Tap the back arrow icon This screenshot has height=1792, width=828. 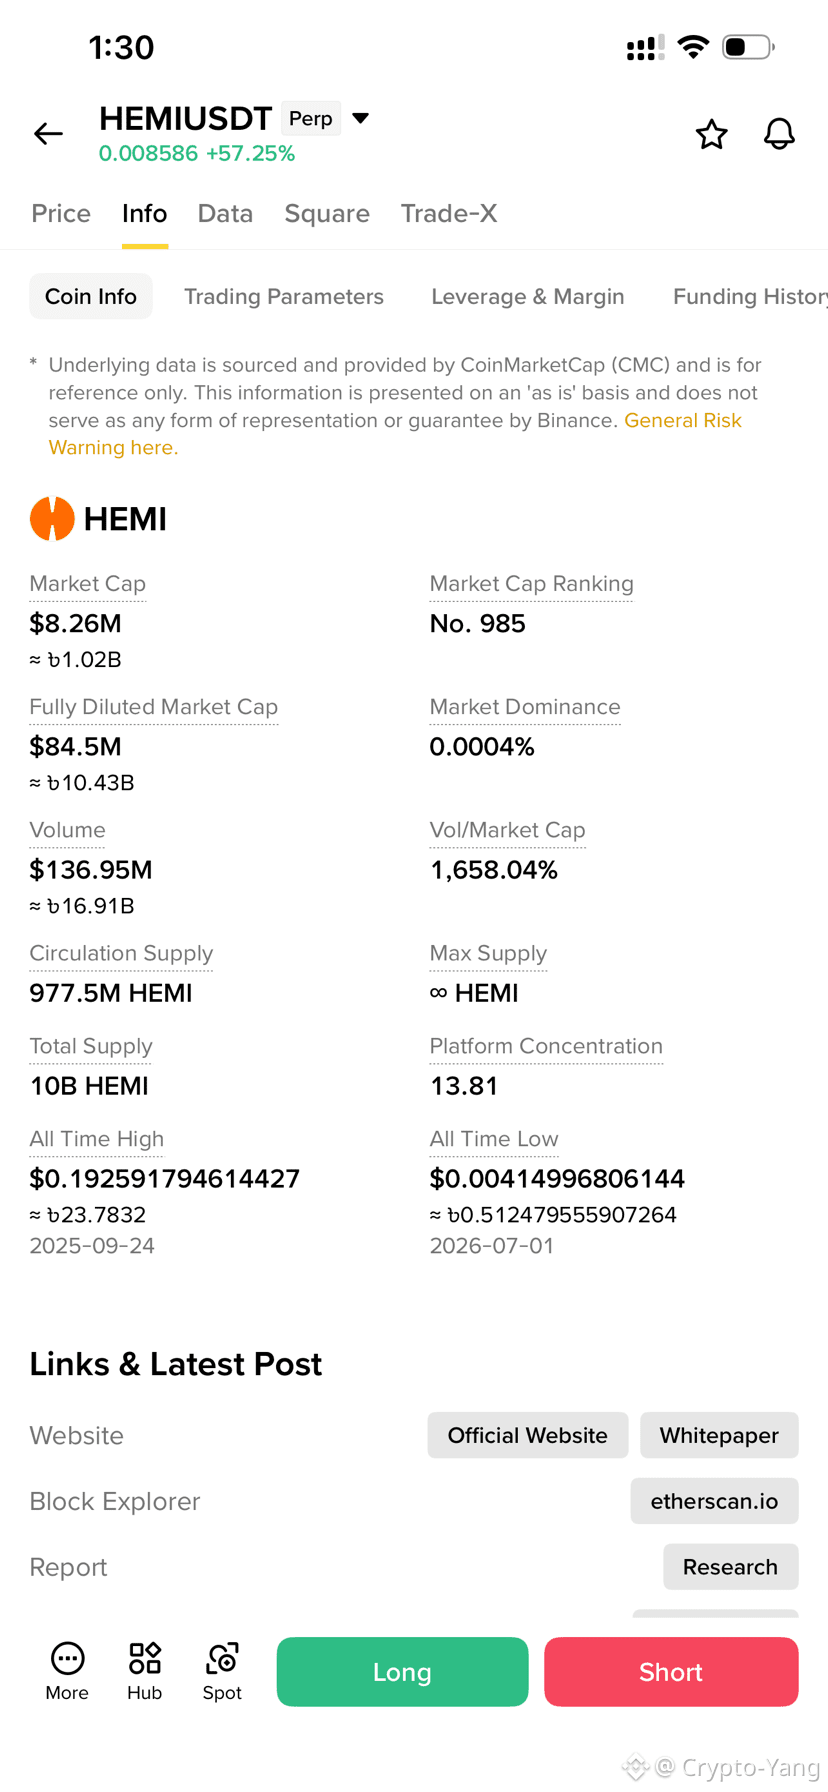[48, 133]
